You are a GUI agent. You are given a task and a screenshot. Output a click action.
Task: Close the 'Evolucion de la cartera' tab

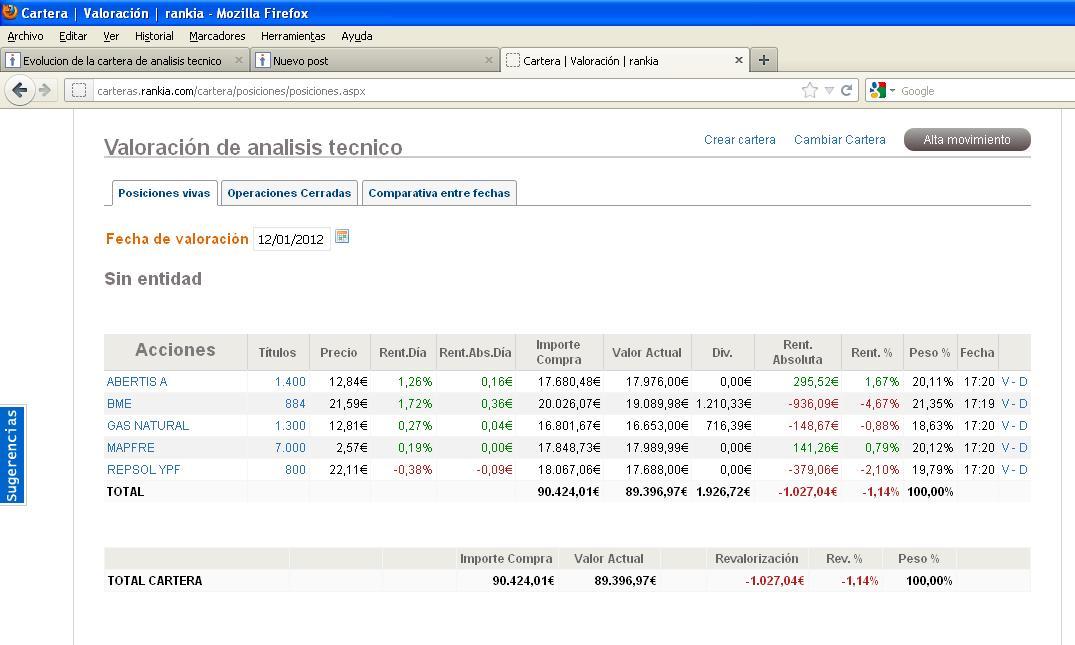tap(238, 60)
